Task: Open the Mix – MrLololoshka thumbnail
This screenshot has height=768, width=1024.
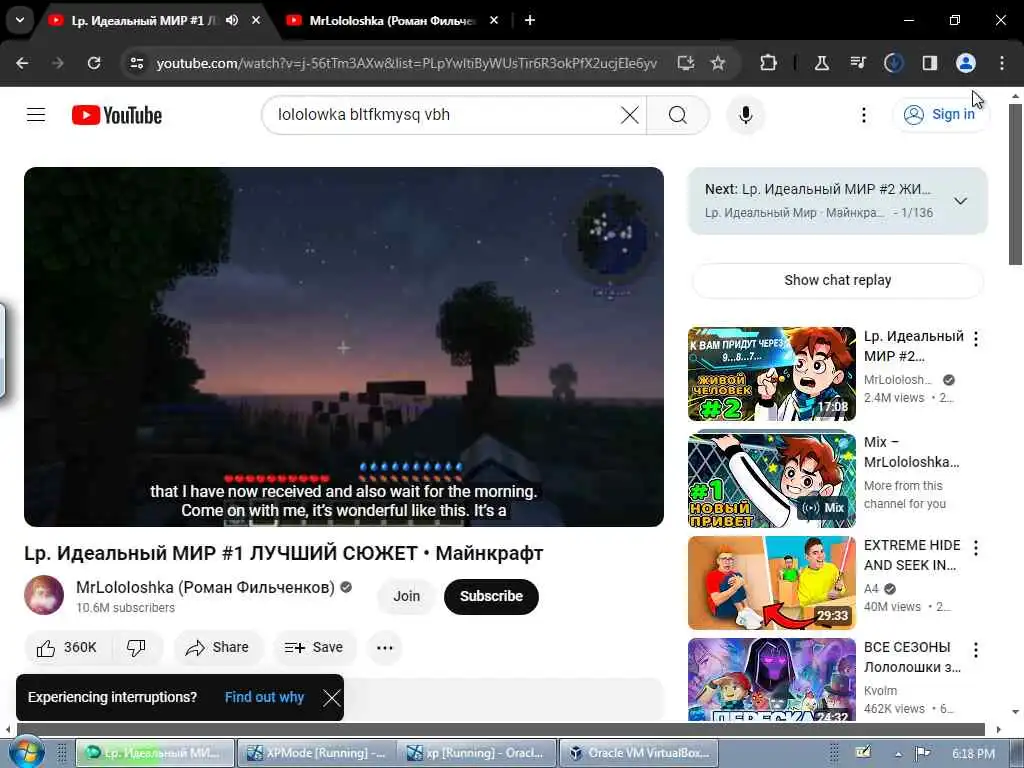Action: click(771, 480)
